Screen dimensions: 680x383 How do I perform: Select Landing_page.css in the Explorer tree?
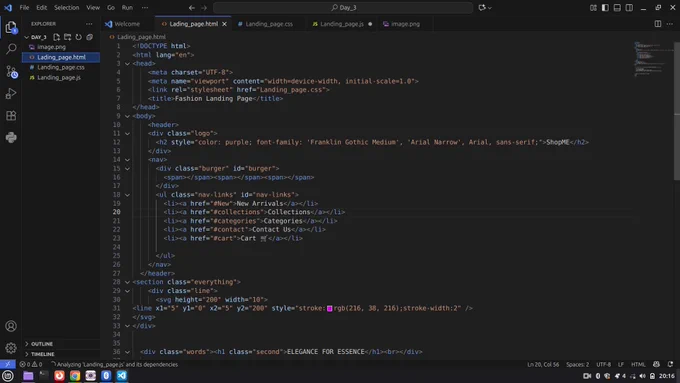coord(61,67)
